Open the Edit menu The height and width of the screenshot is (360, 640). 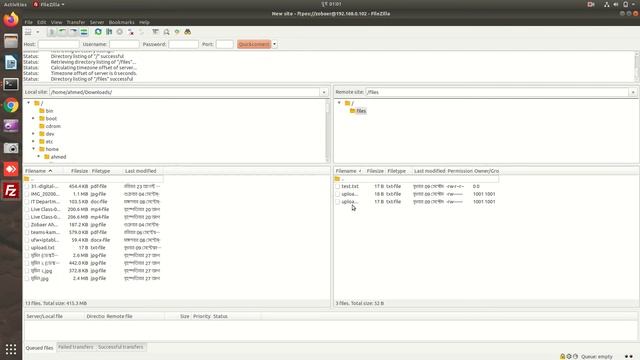click(42, 22)
